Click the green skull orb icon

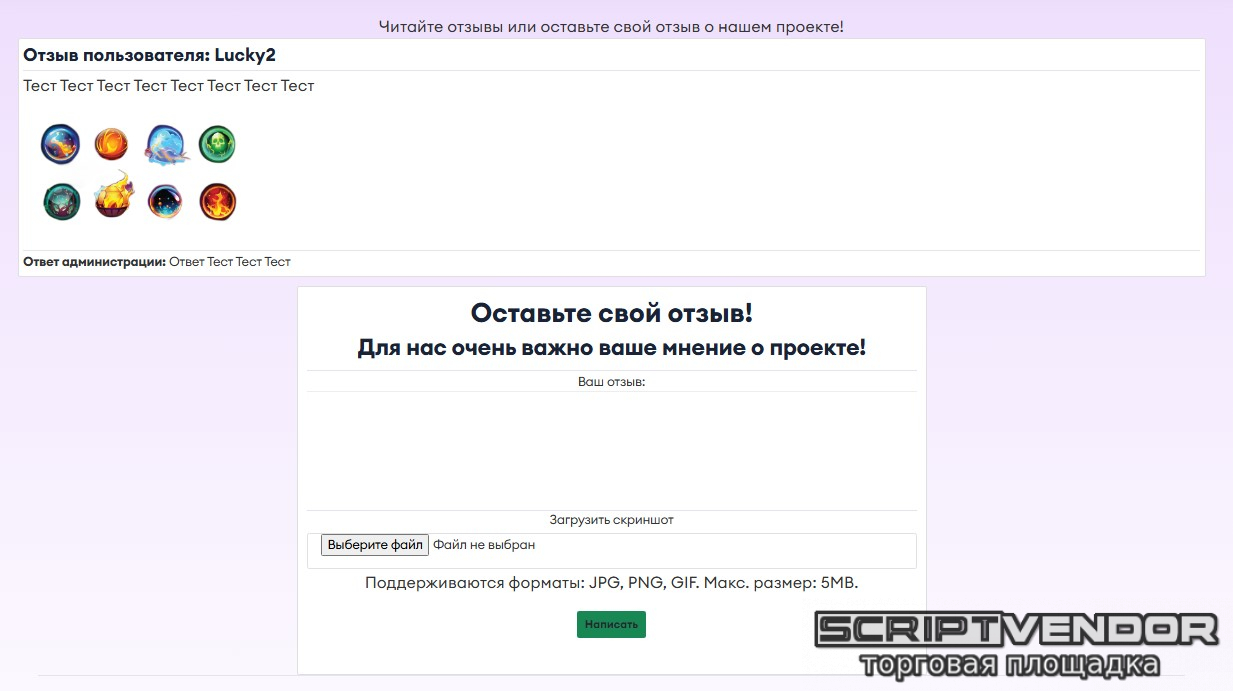[217, 145]
